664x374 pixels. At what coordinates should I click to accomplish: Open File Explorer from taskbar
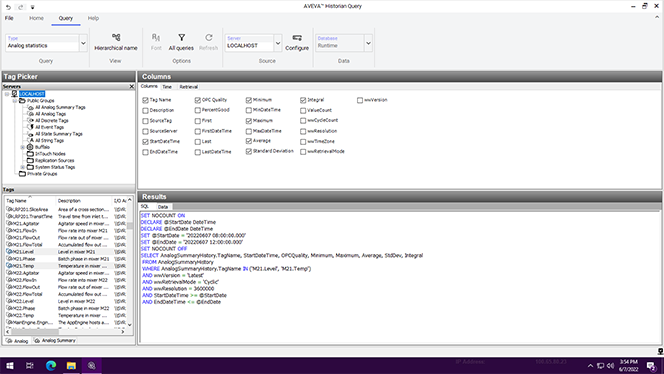[71, 366]
